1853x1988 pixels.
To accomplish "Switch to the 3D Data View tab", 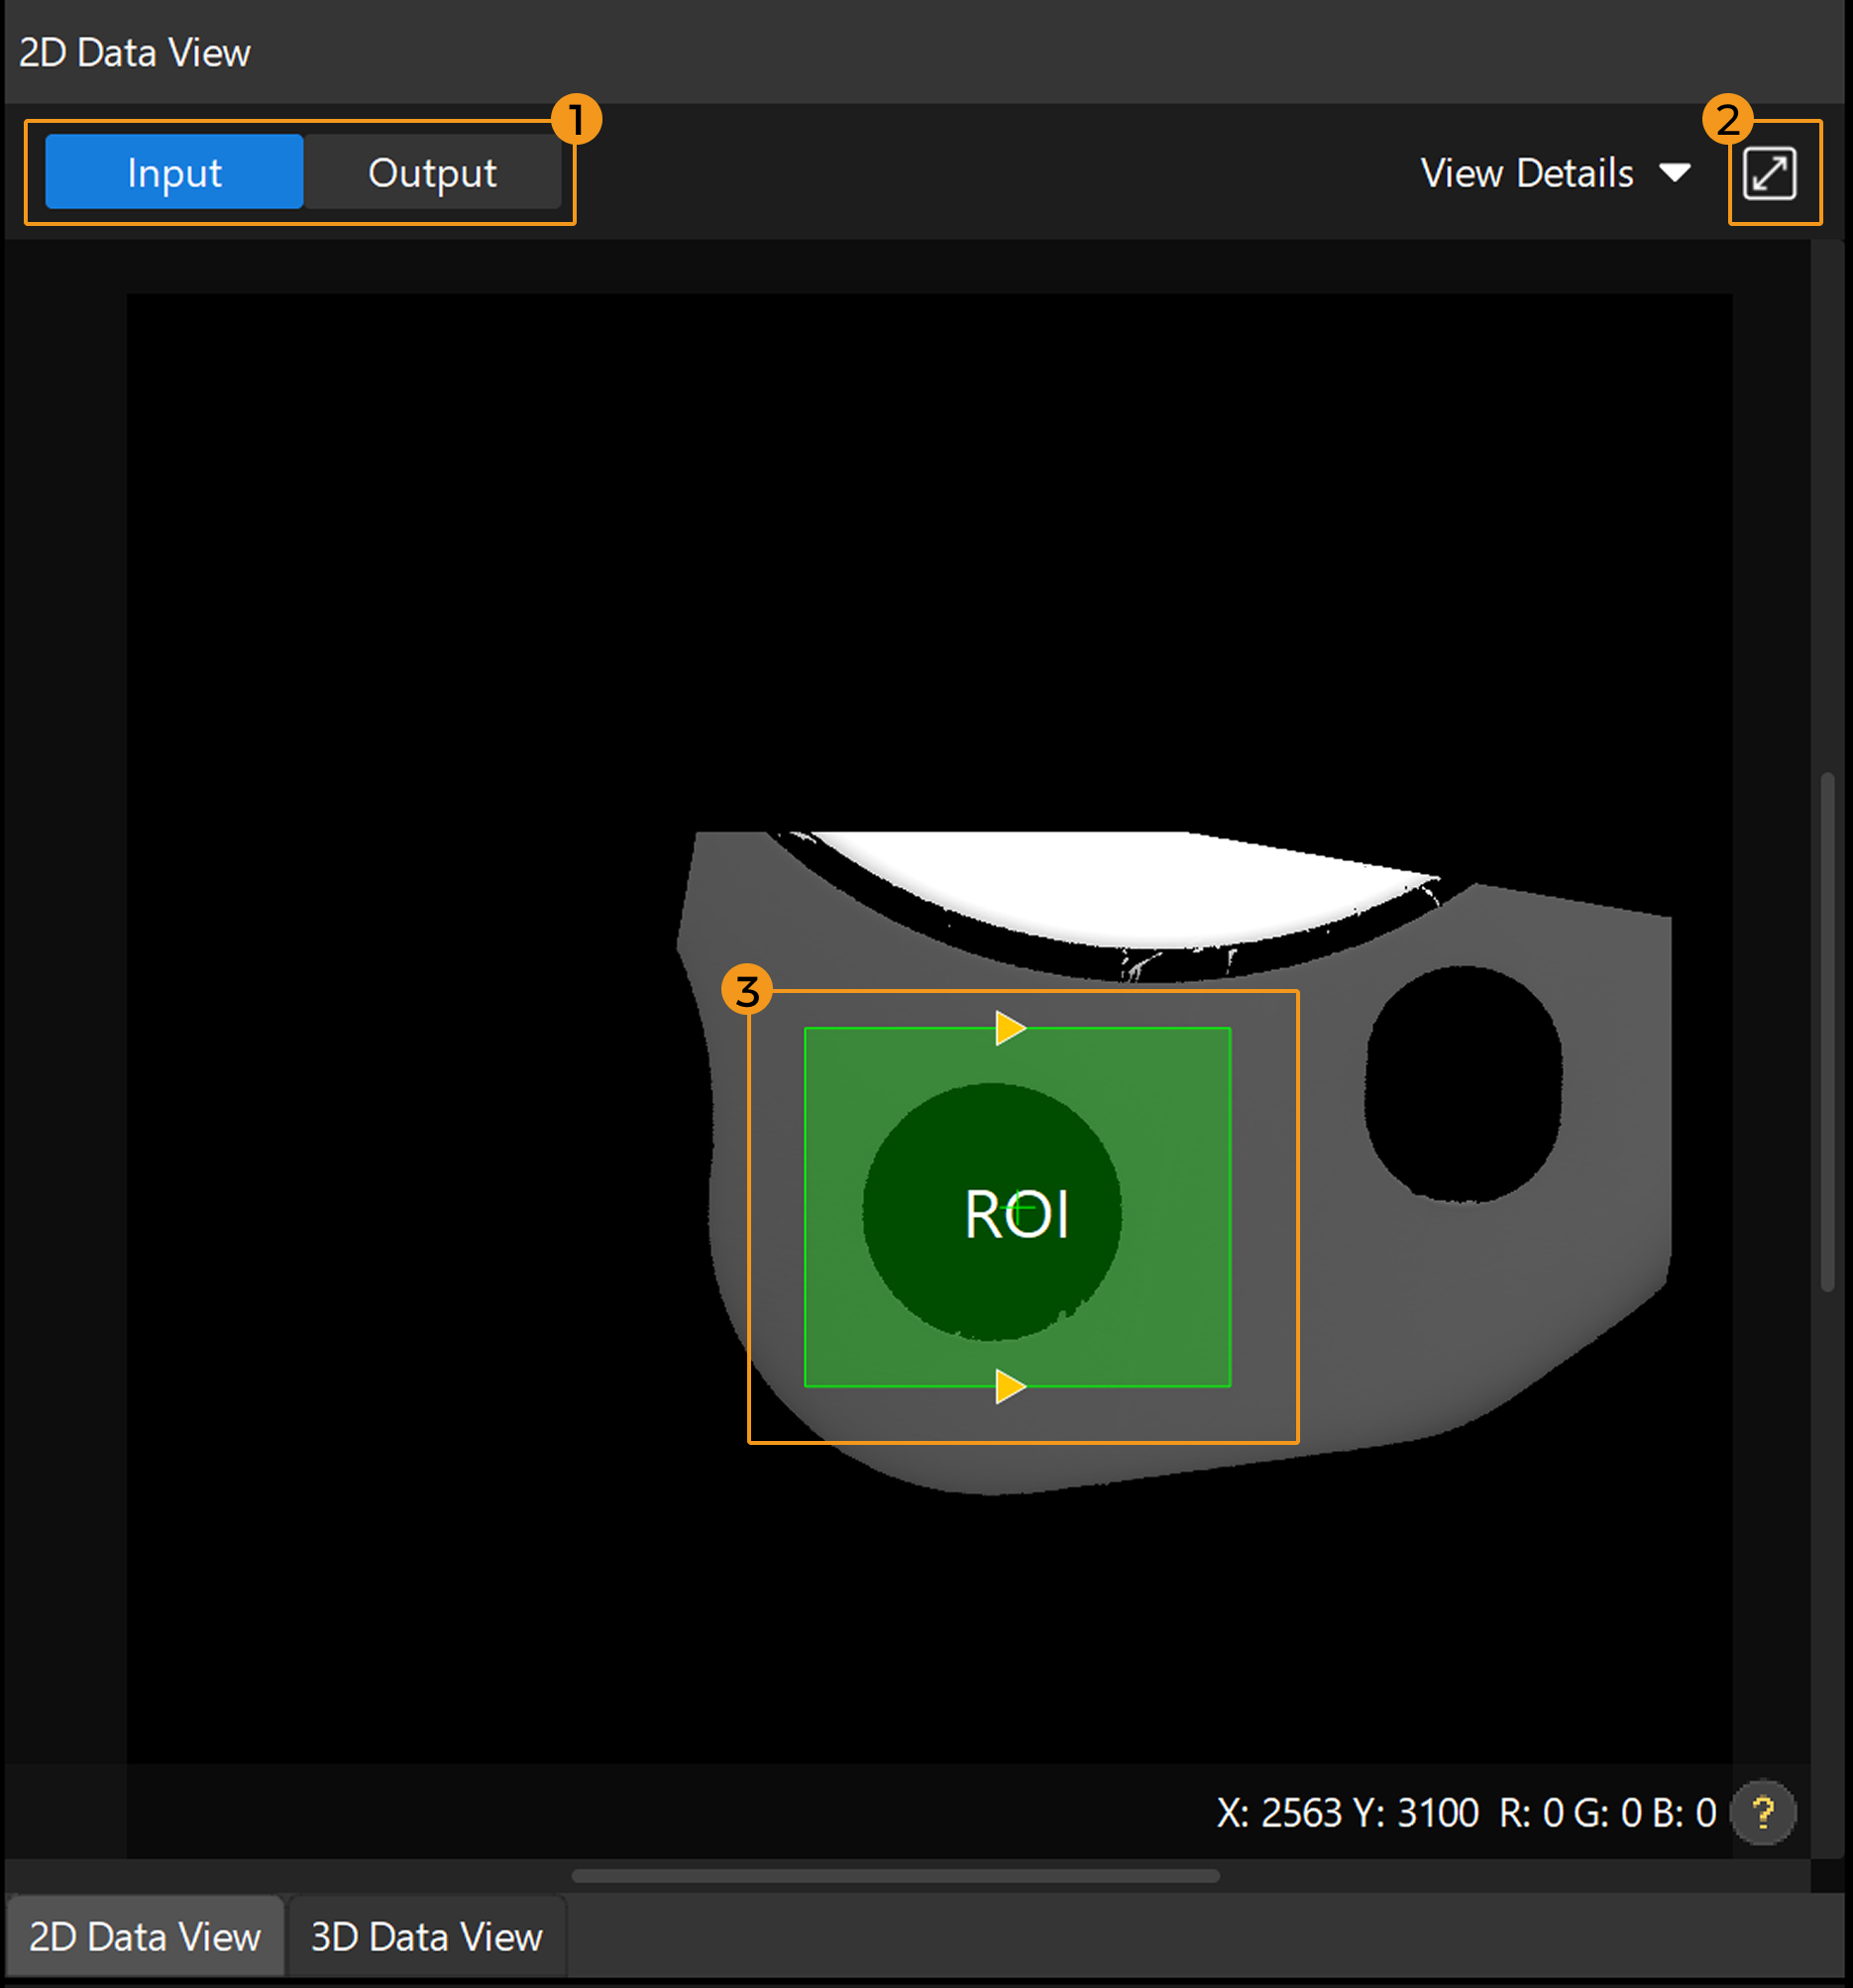I will tap(426, 1936).
